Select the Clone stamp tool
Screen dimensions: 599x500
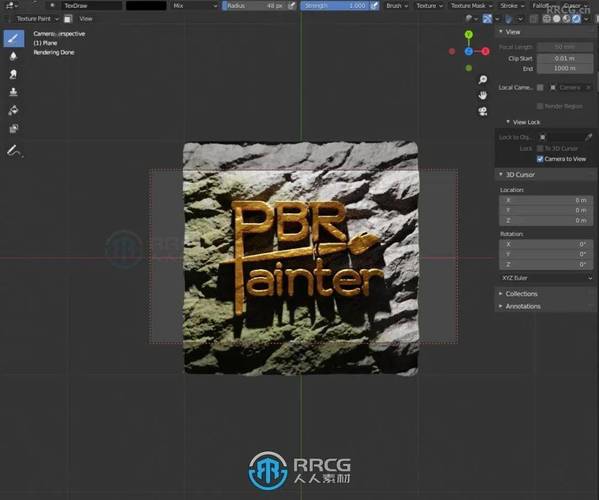(14, 92)
